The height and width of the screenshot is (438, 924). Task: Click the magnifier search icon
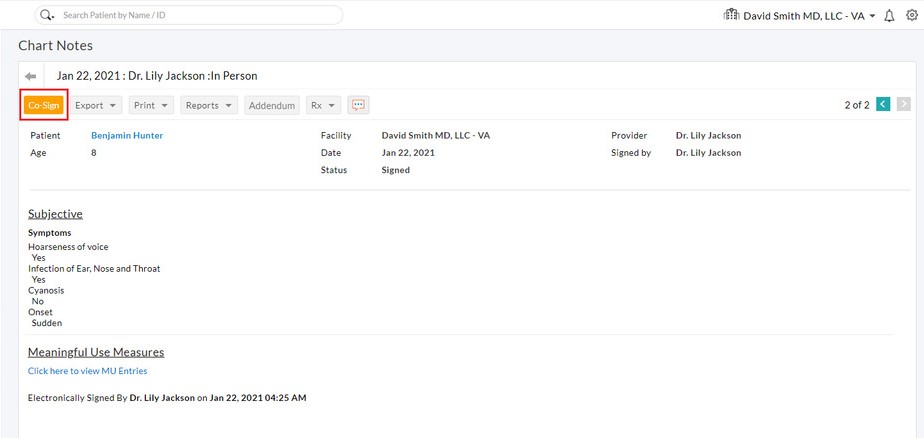coord(47,15)
